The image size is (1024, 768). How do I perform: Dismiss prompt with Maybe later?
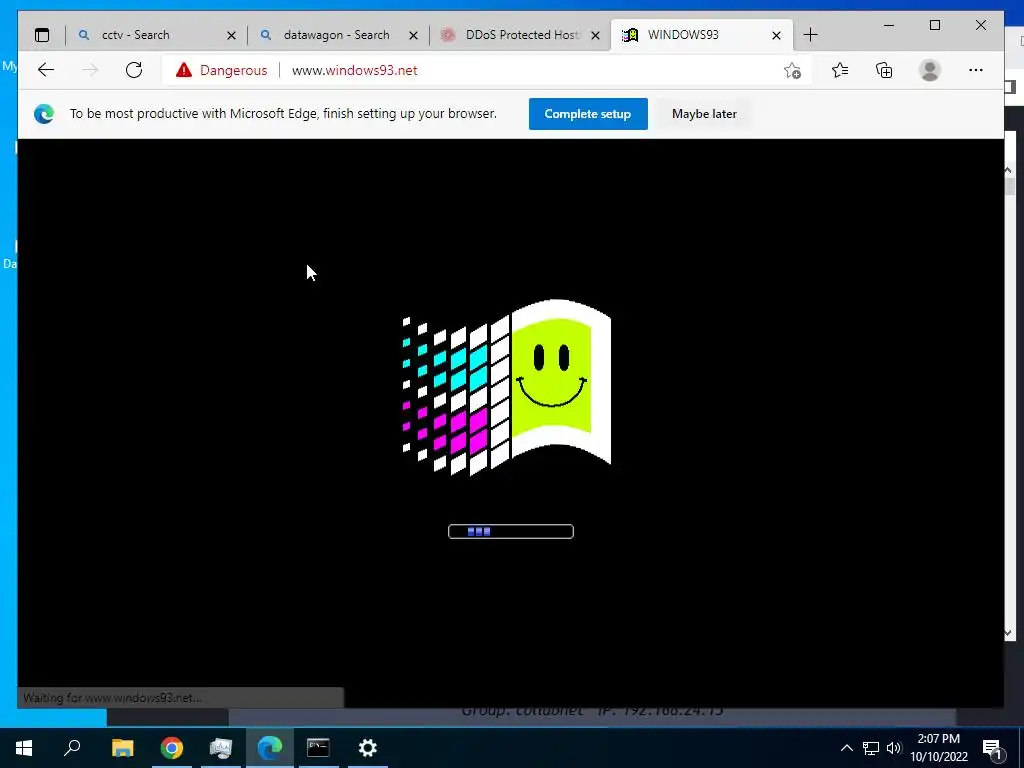704,114
